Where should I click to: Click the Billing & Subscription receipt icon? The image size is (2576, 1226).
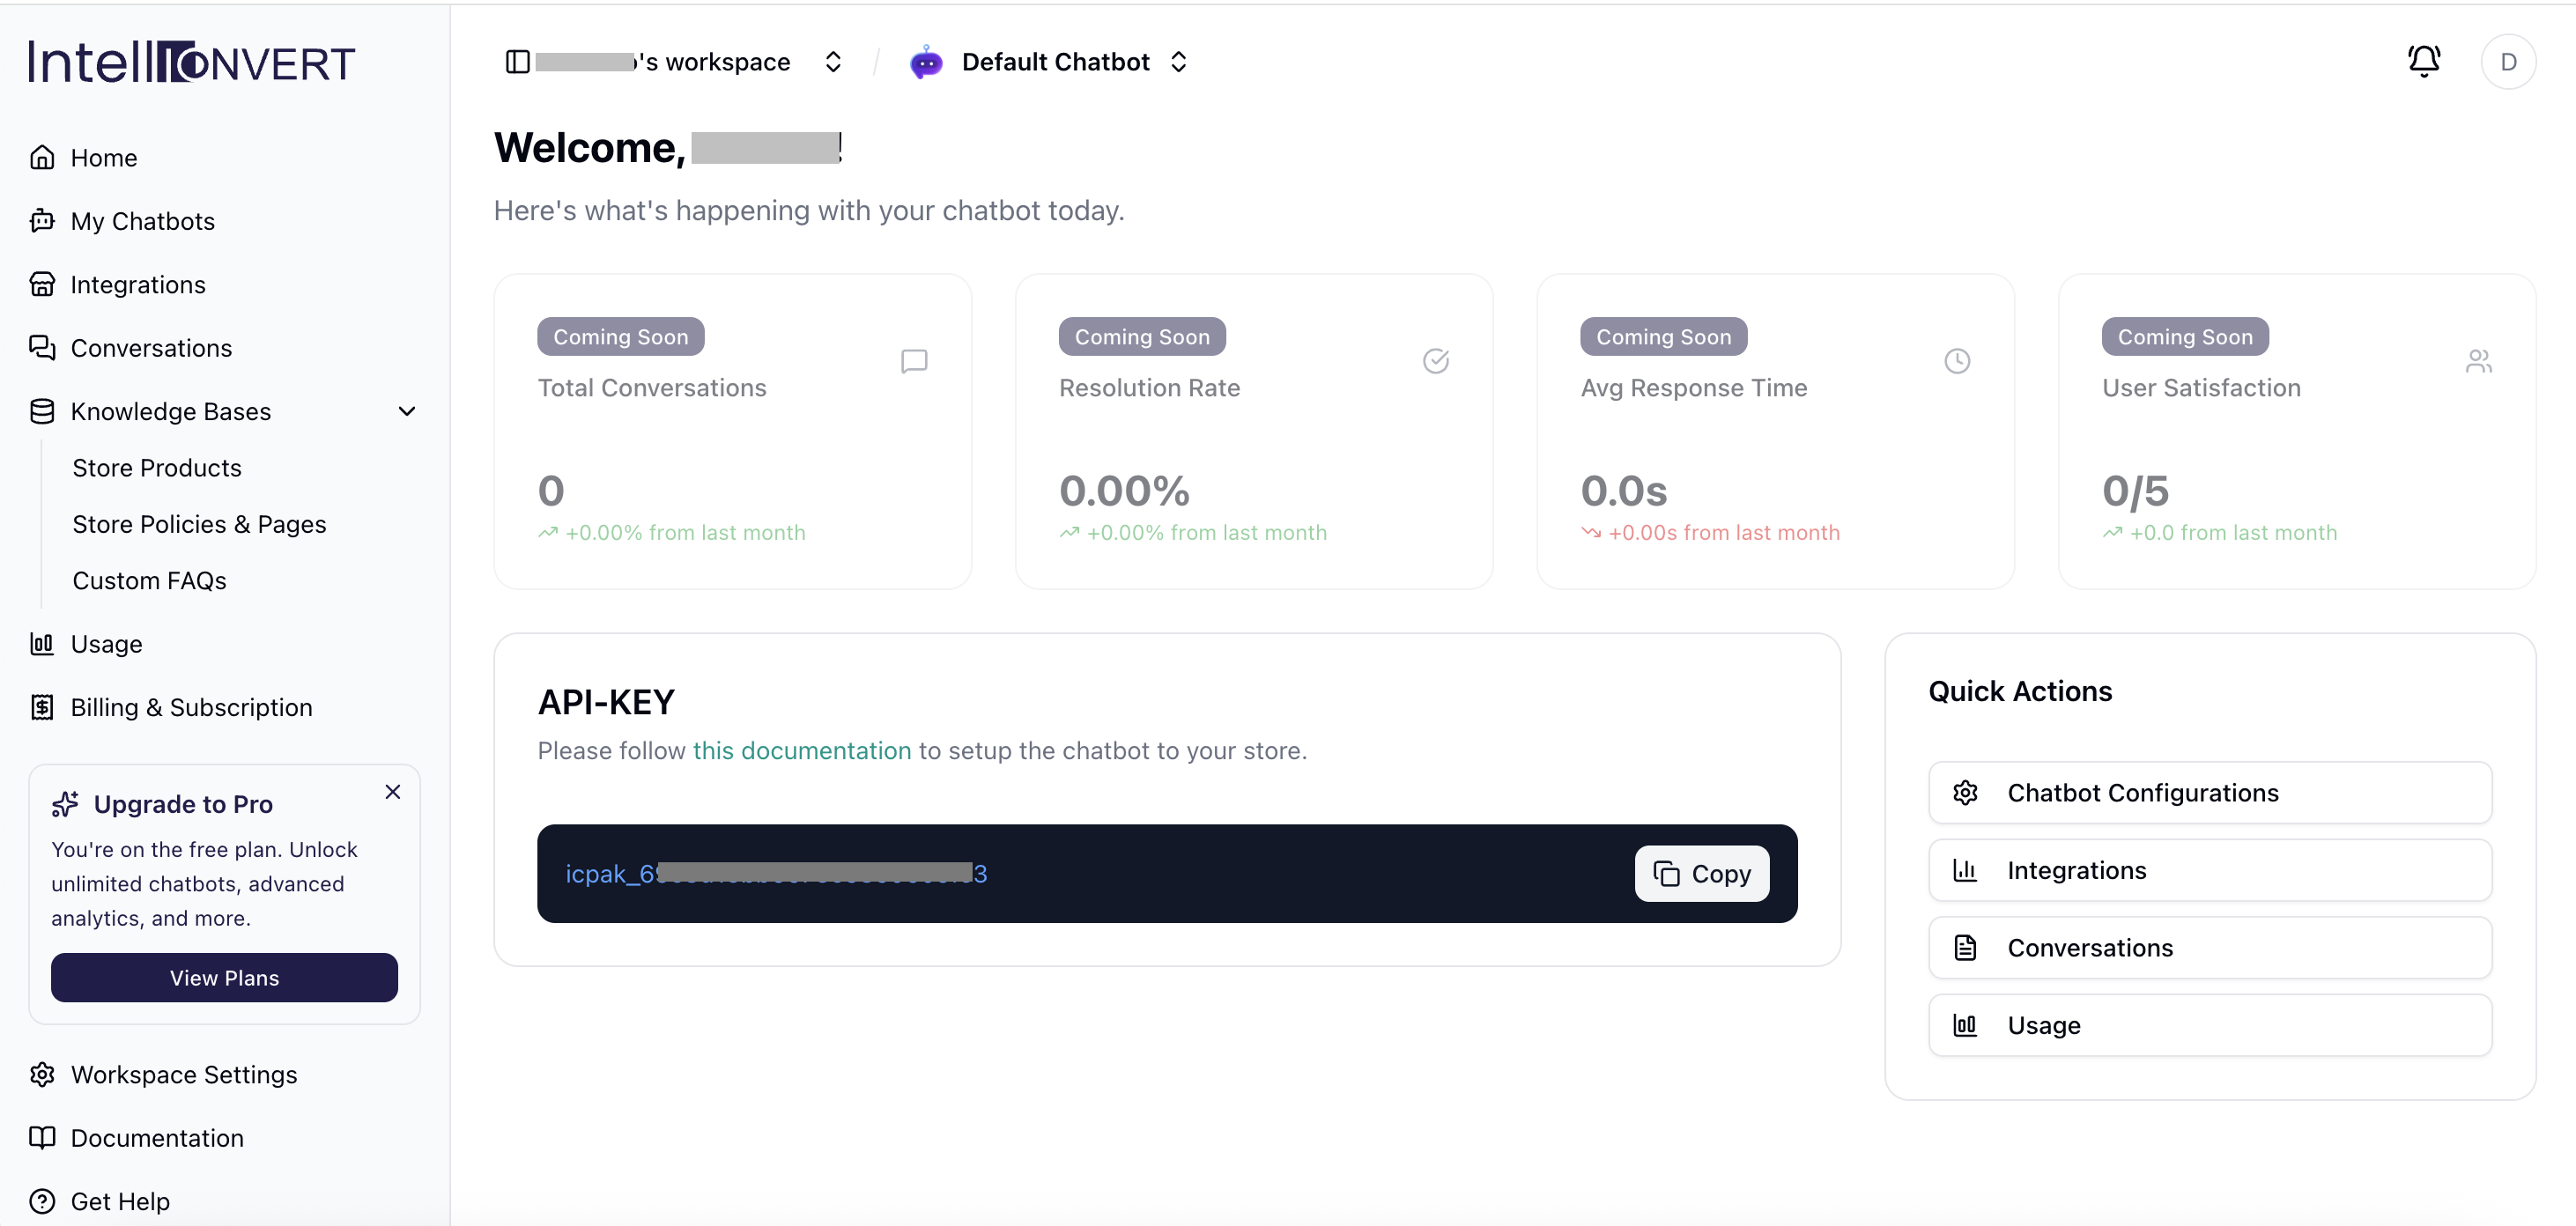tap(42, 707)
